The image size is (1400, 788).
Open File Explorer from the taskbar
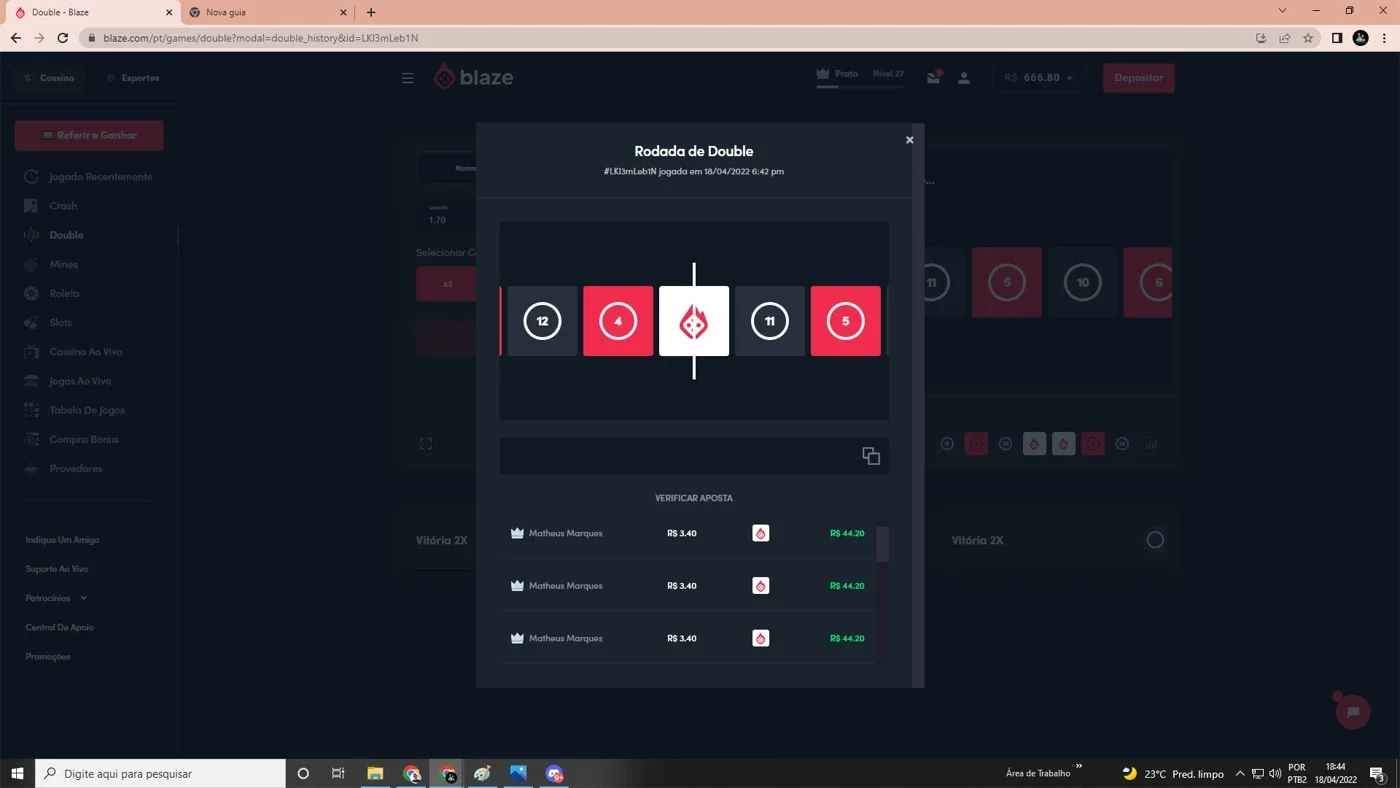(x=375, y=773)
